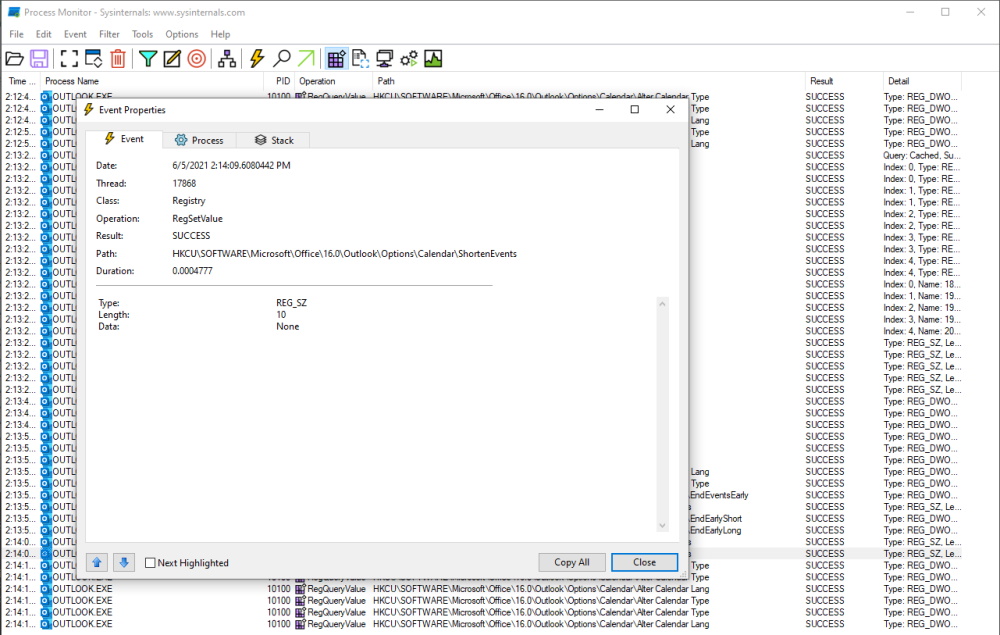Click the Result column header
Viewport: 1000px width, 635px height.
(844, 81)
